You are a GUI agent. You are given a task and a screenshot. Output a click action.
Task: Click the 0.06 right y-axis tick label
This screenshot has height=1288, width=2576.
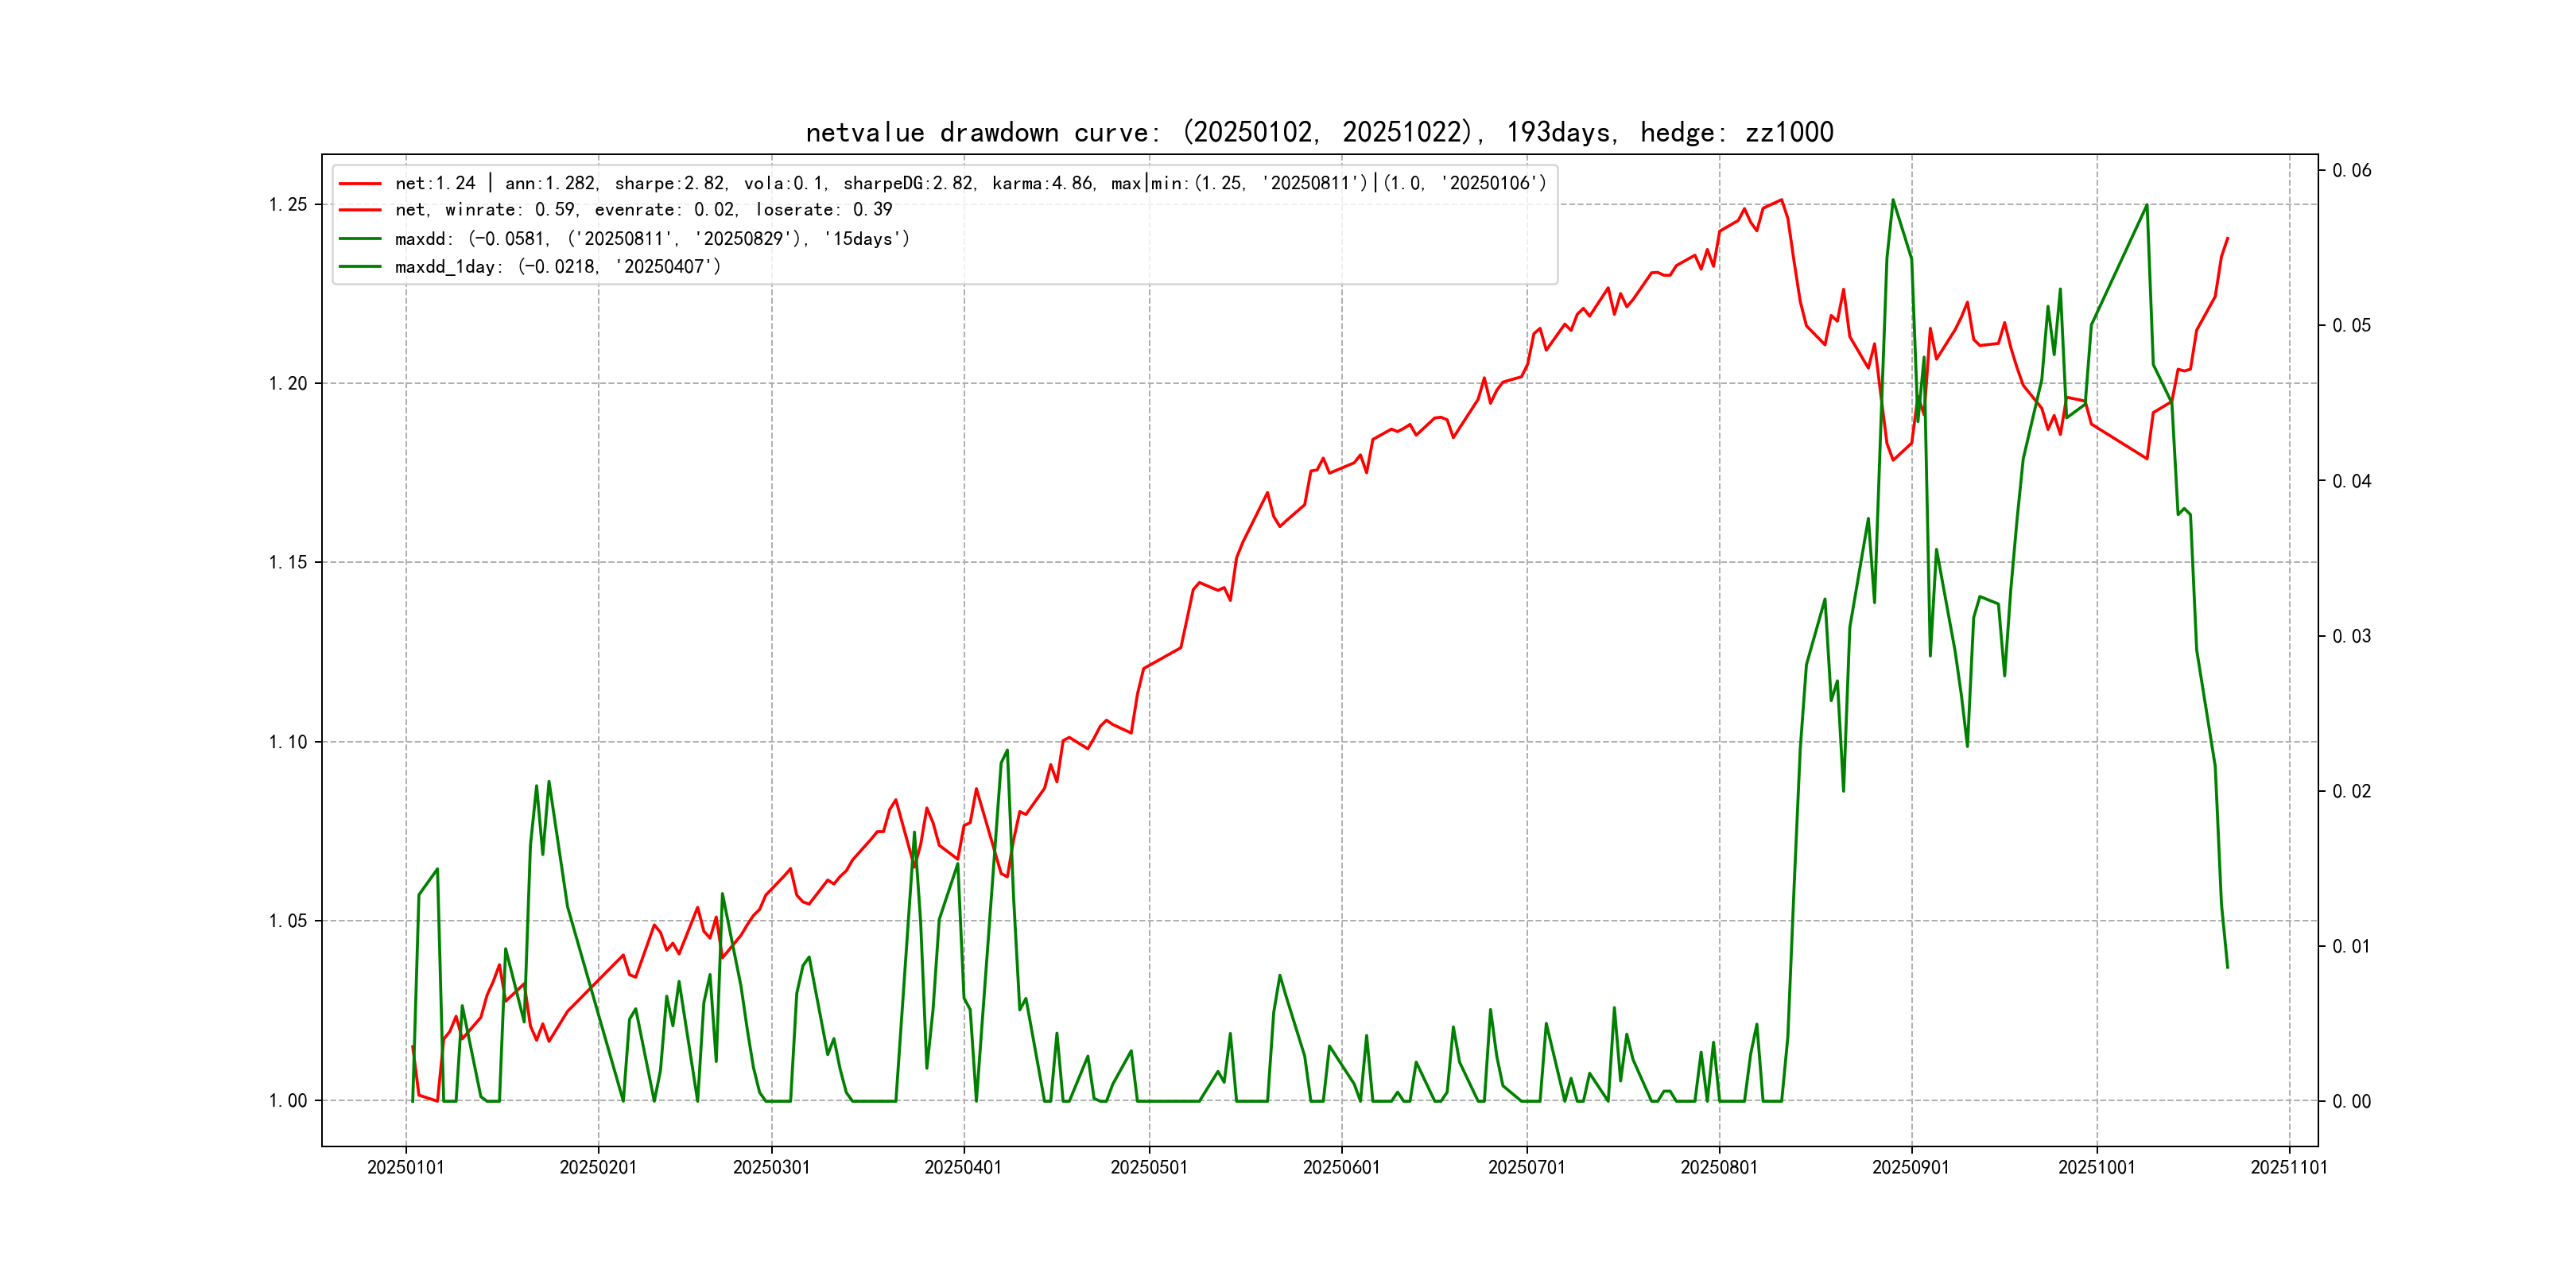click(2351, 170)
